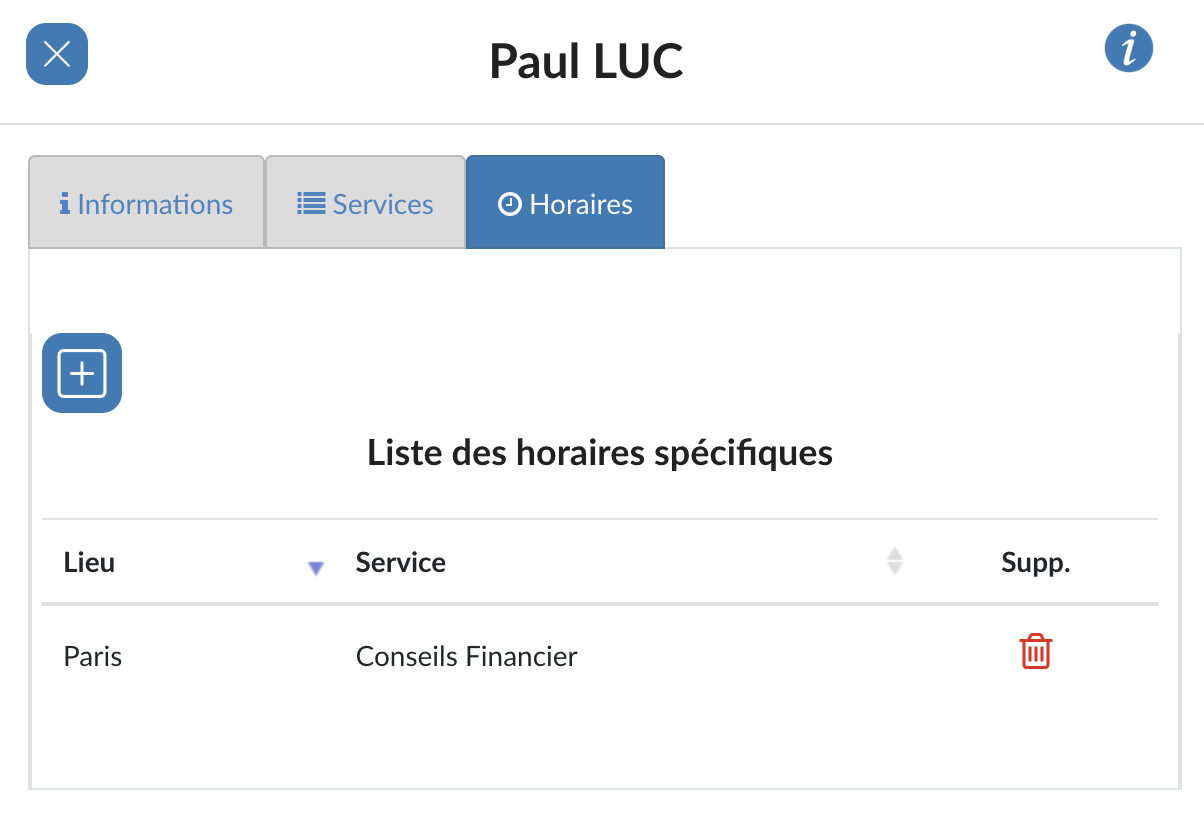
Task: Delete the Paris schedule using the red trash icon
Action: [x=1036, y=652]
